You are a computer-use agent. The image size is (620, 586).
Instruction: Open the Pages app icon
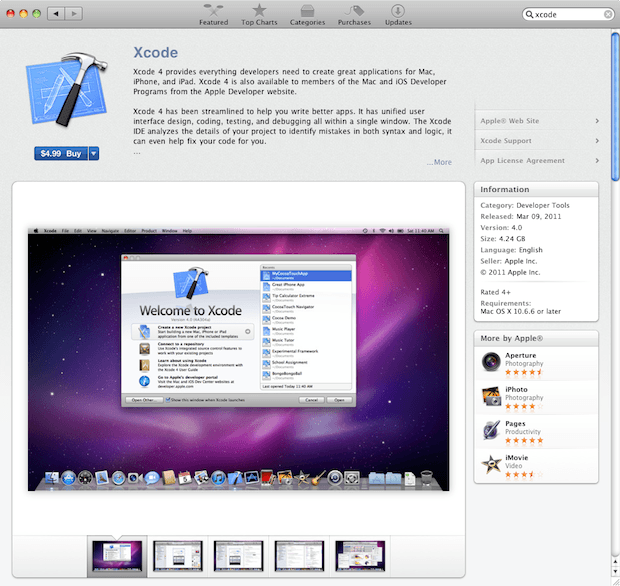[x=491, y=430]
